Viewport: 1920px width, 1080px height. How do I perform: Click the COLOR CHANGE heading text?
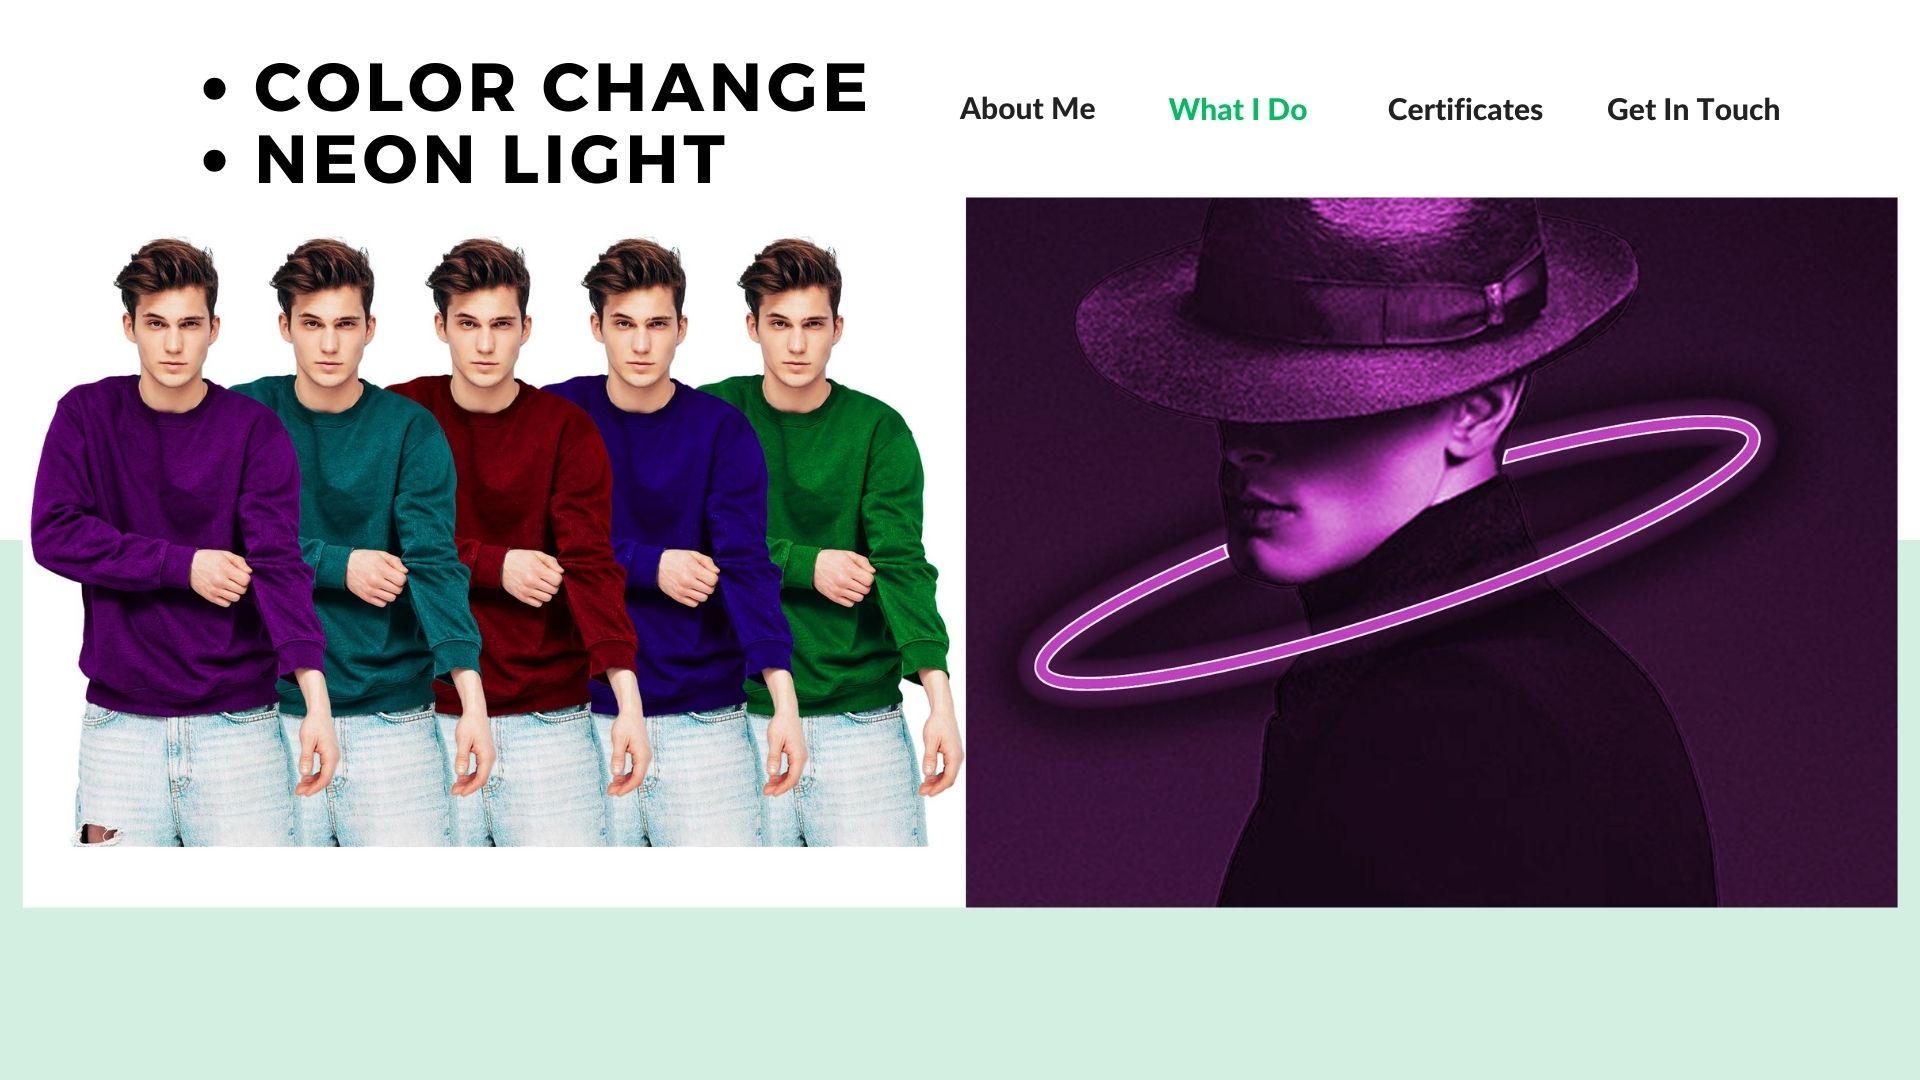click(x=561, y=87)
